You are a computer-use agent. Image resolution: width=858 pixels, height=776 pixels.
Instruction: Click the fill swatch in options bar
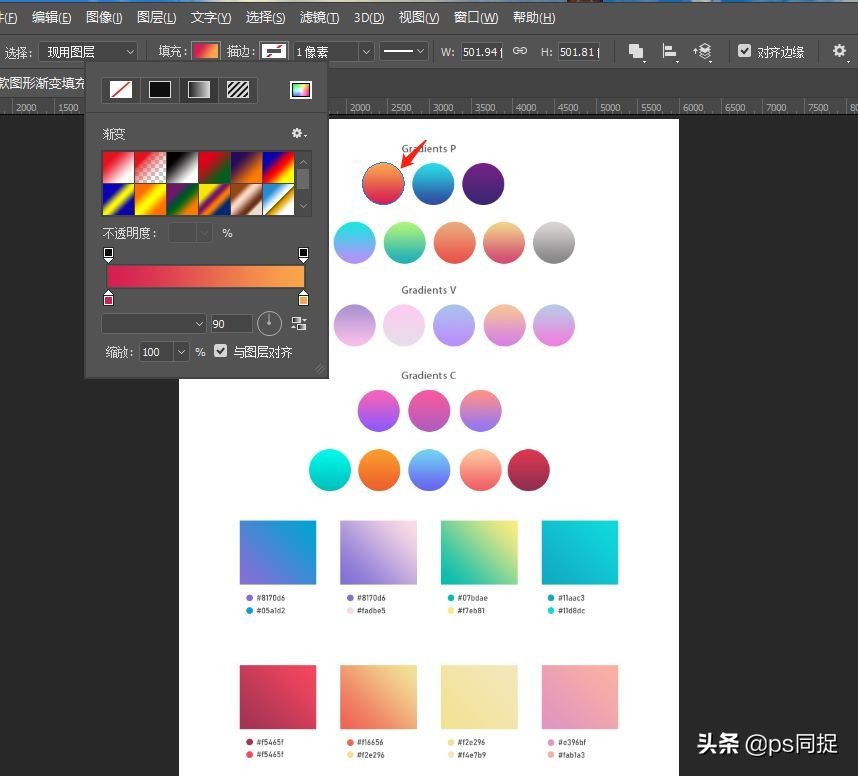[206, 51]
